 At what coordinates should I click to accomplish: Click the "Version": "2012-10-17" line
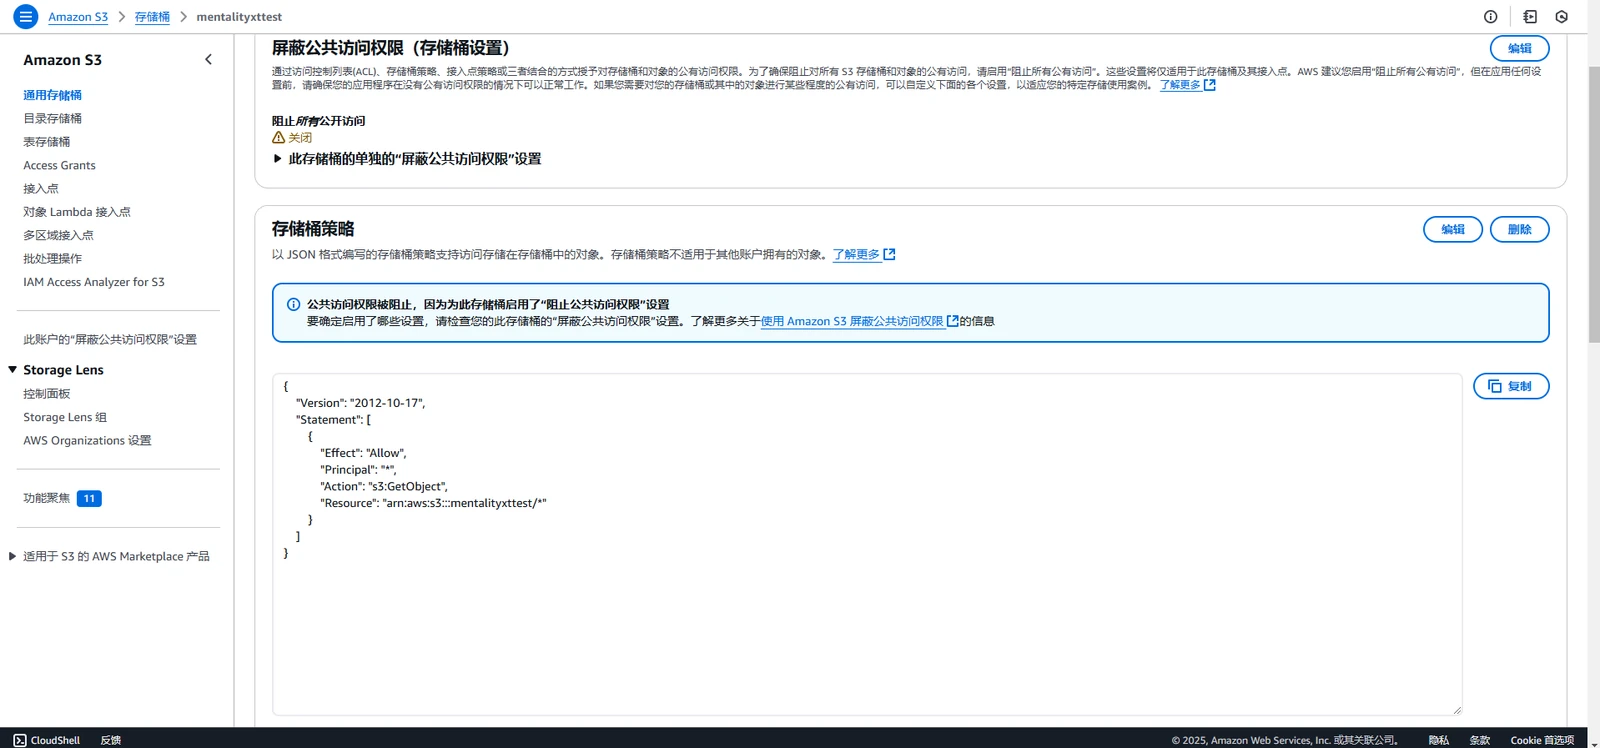tap(361, 404)
